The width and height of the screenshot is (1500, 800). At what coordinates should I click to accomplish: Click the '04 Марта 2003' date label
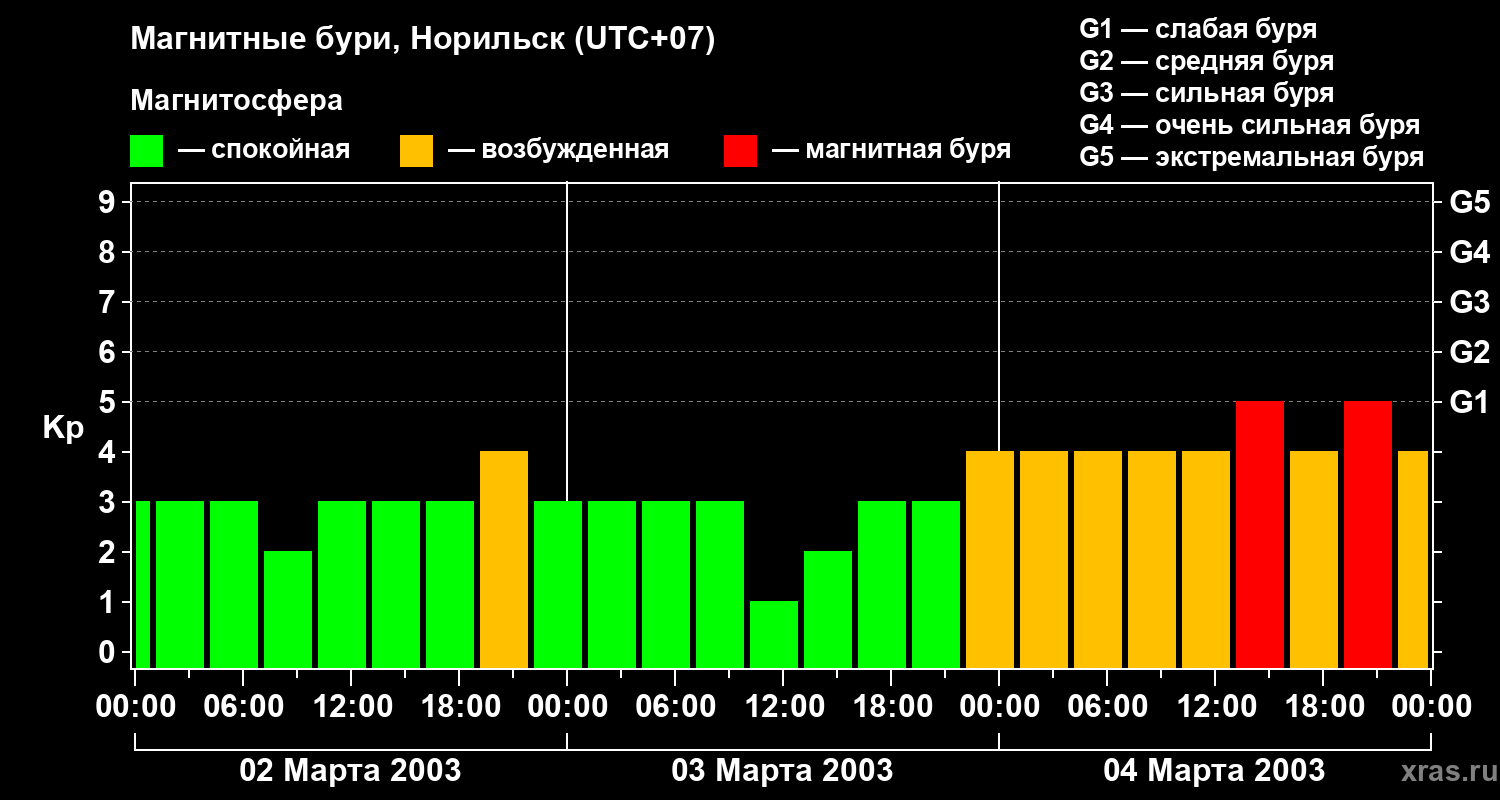point(1214,770)
